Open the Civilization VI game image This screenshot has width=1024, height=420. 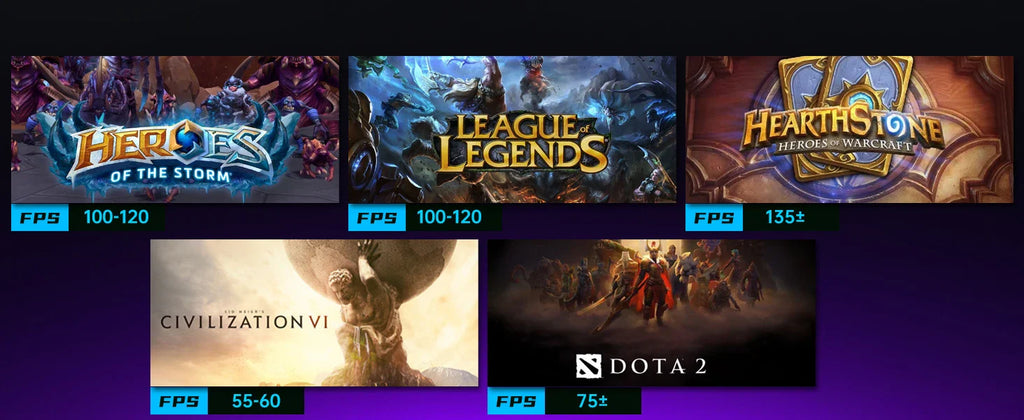point(314,313)
